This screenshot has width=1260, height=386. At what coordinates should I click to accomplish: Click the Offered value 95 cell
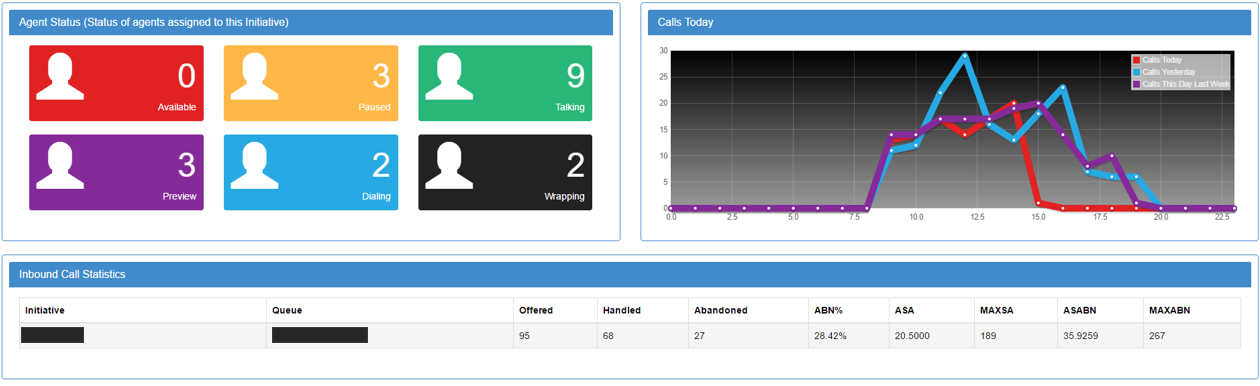tap(555, 336)
